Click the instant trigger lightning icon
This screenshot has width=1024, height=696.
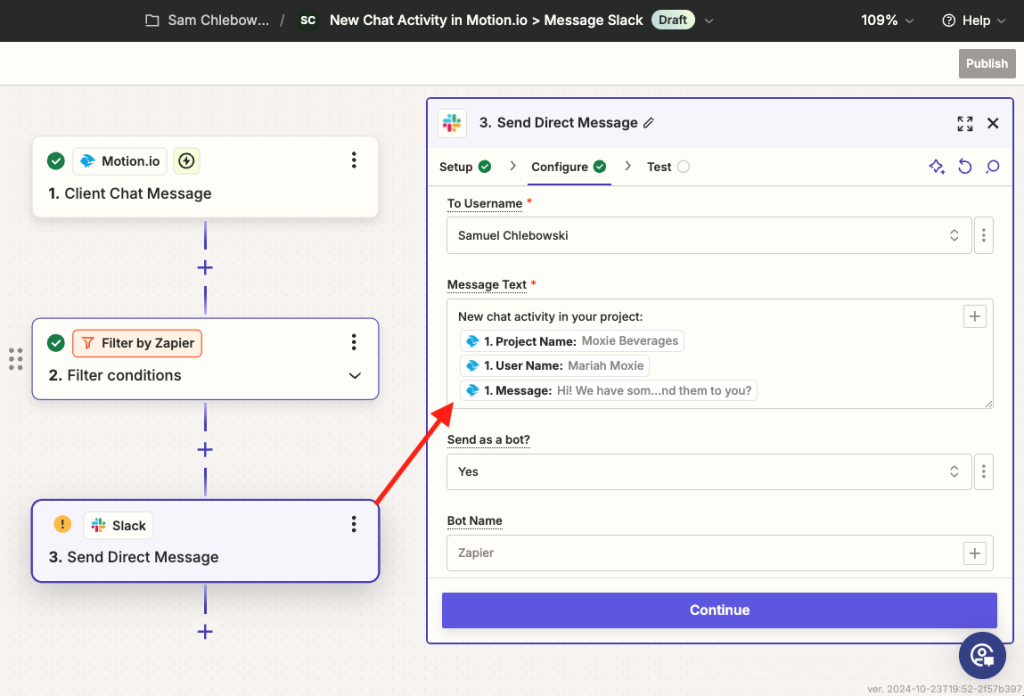(x=187, y=161)
